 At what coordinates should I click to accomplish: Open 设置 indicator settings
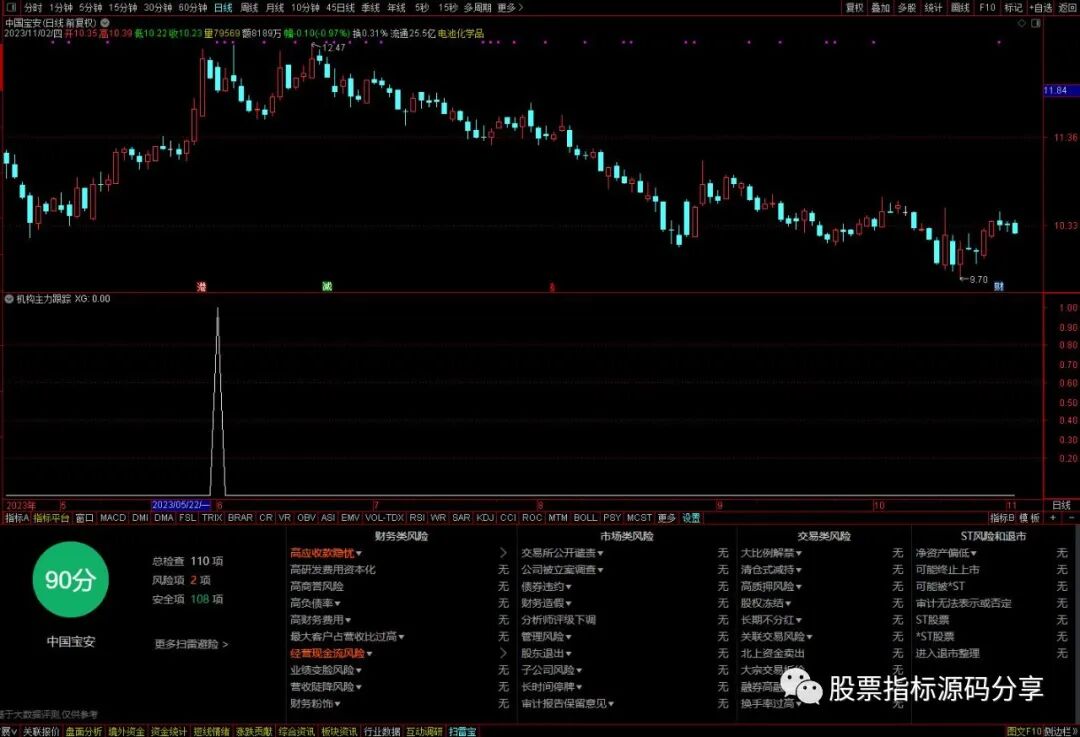pyautogui.click(x=692, y=517)
